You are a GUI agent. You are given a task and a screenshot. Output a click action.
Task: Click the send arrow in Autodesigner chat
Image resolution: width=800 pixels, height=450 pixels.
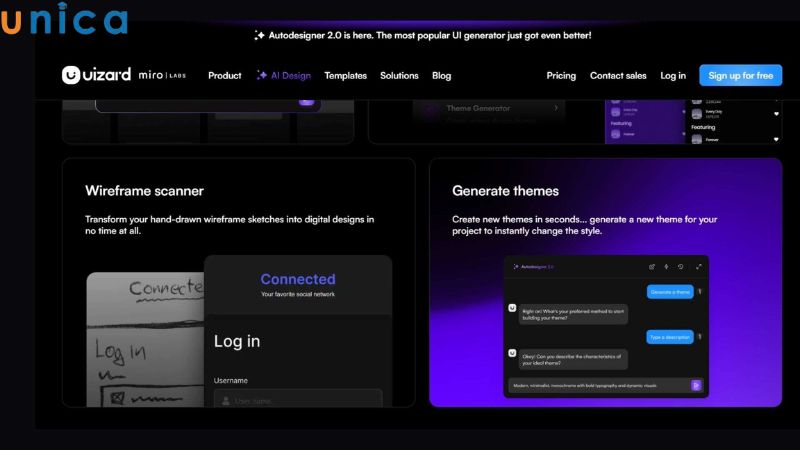(x=696, y=385)
